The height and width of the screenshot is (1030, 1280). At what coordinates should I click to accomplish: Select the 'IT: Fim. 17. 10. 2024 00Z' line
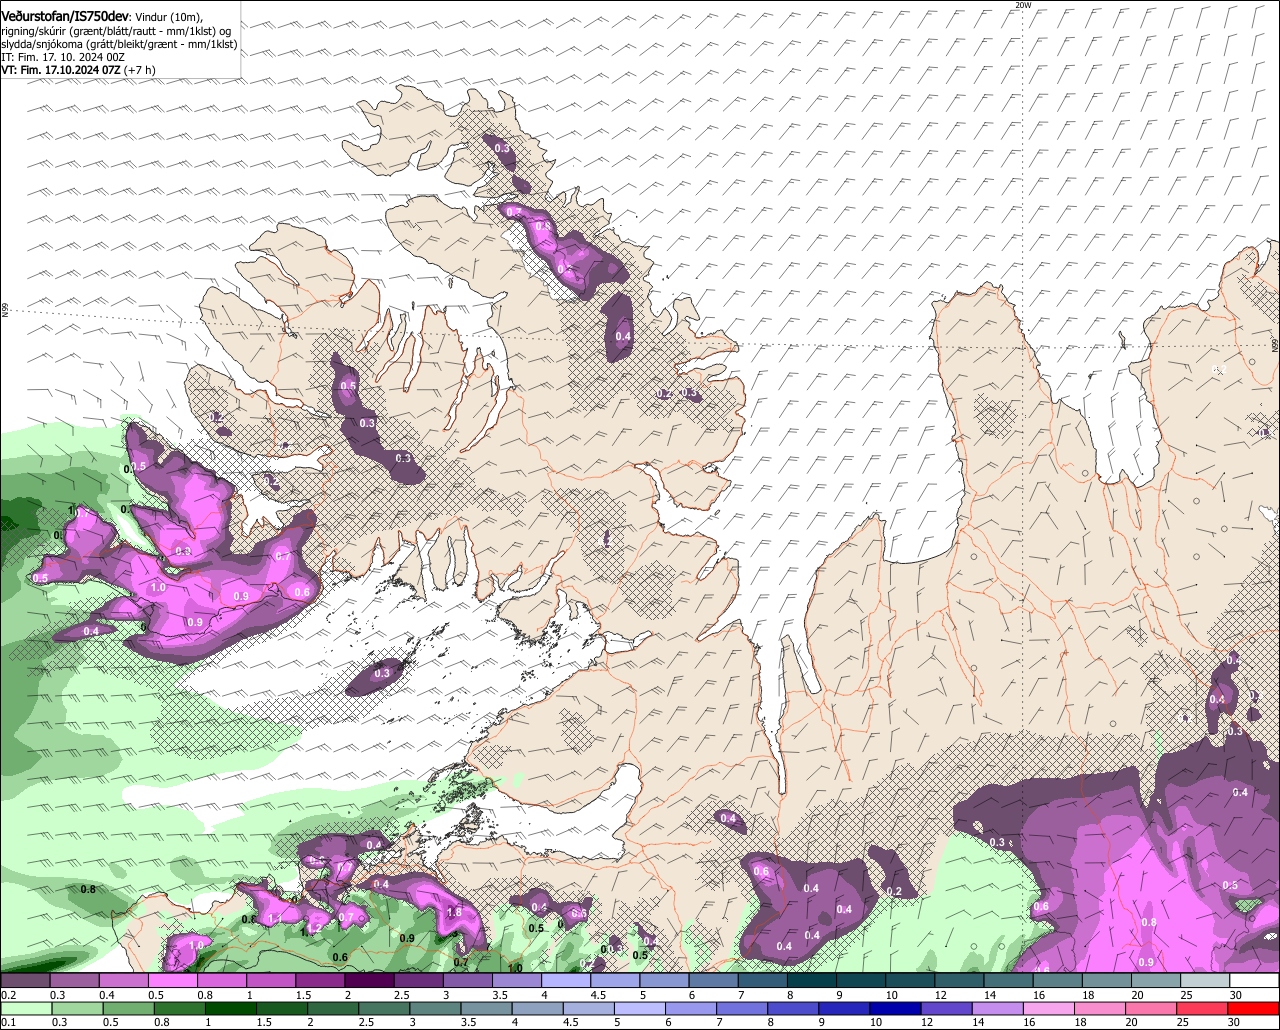point(63,57)
